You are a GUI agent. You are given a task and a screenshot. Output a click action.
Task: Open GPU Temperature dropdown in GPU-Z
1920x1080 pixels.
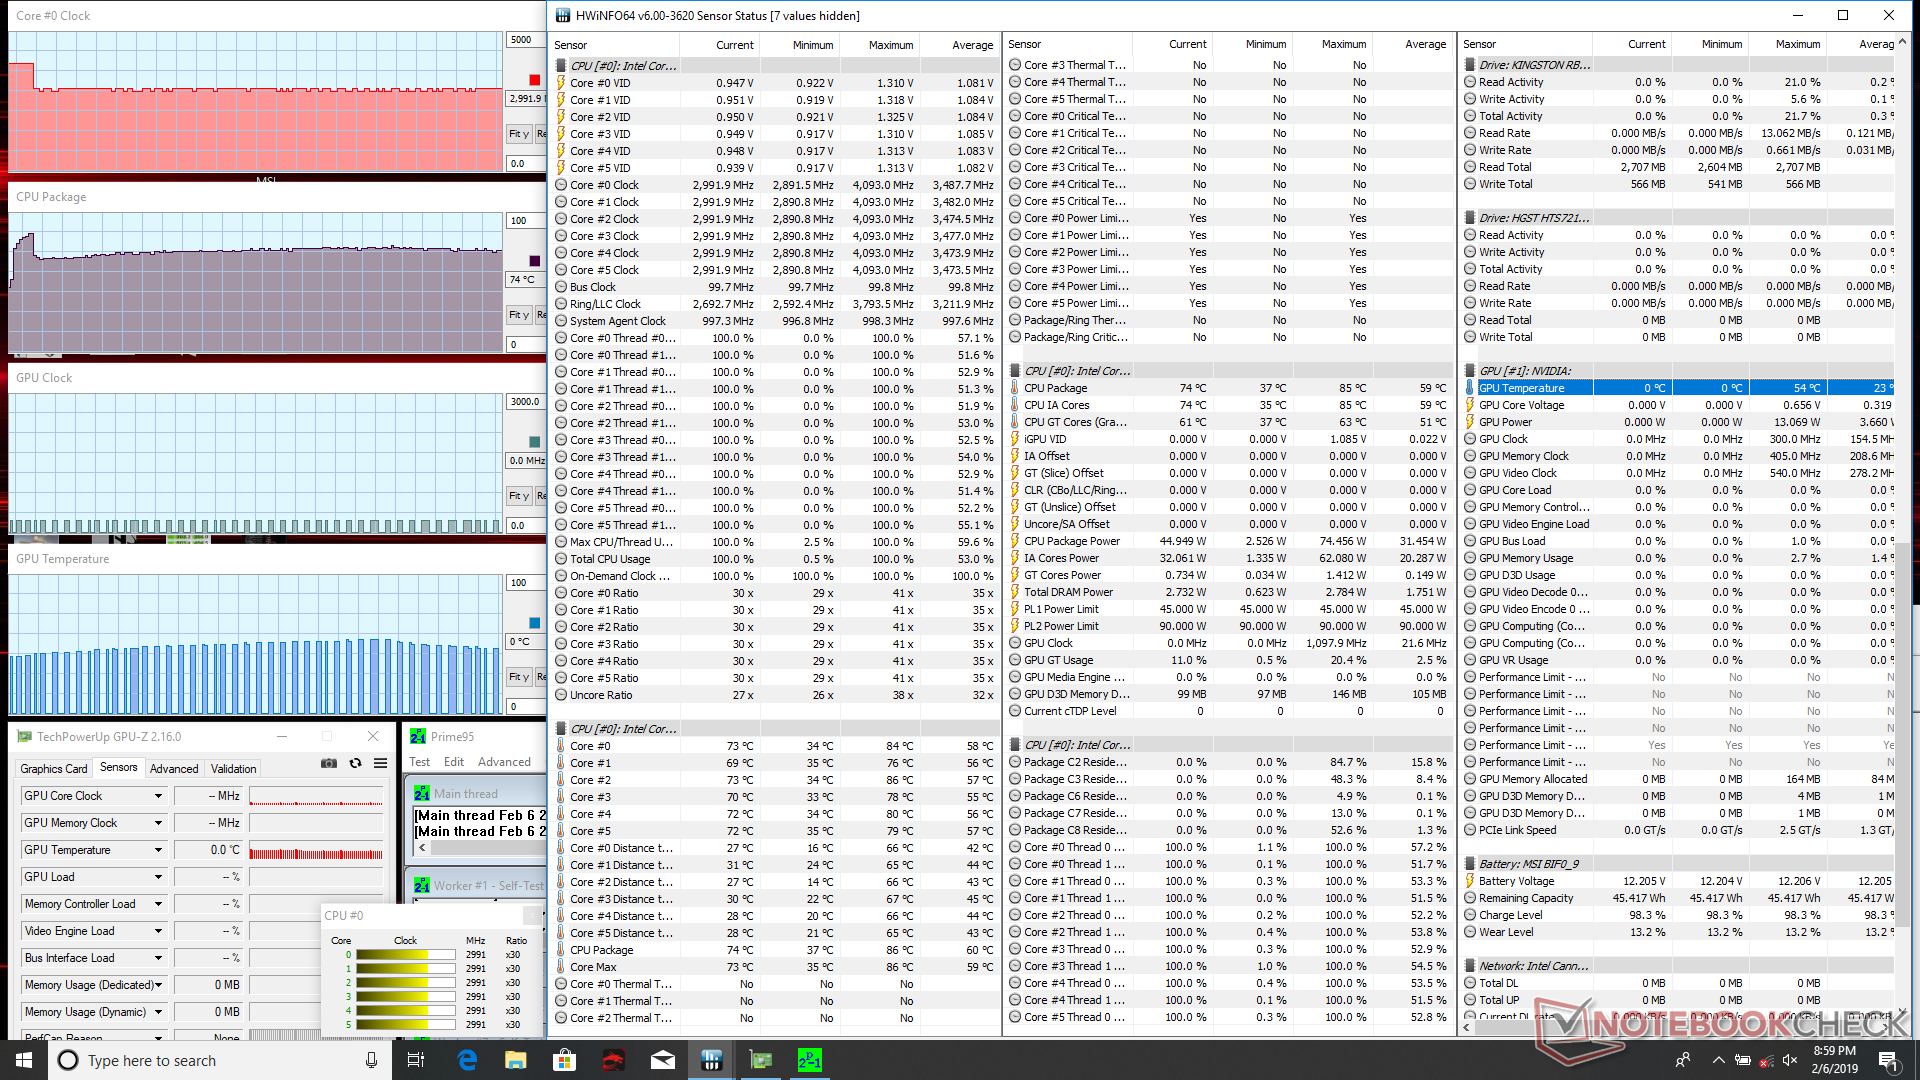click(x=158, y=850)
